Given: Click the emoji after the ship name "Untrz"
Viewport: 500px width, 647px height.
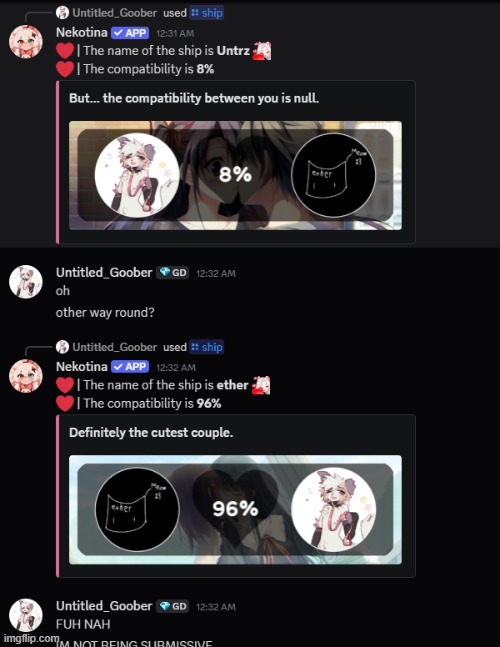Looking at the screenshot, I should [262, 51].
